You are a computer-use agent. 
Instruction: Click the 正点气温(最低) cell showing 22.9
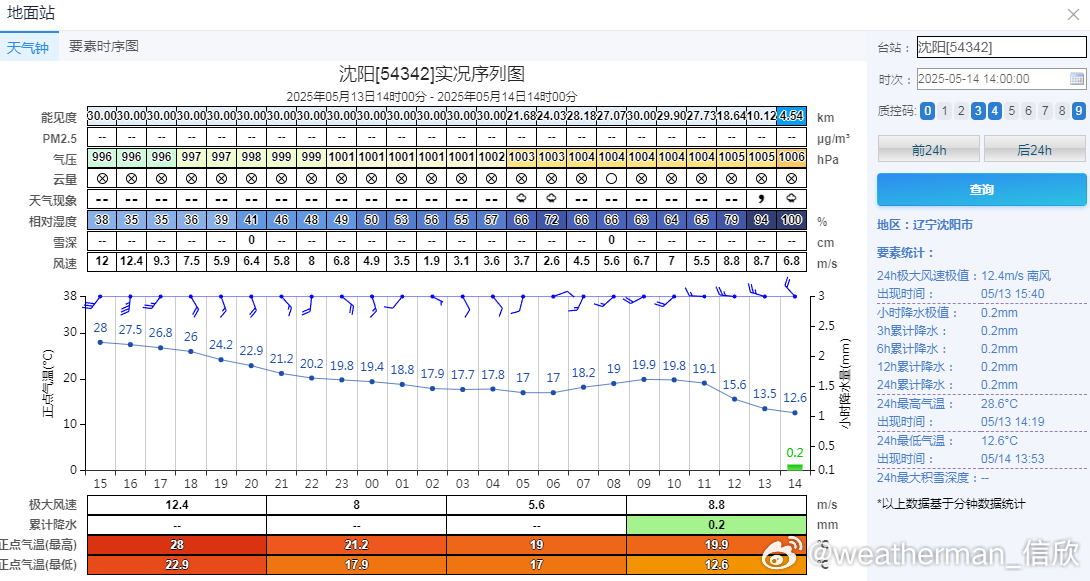point(177,564)
